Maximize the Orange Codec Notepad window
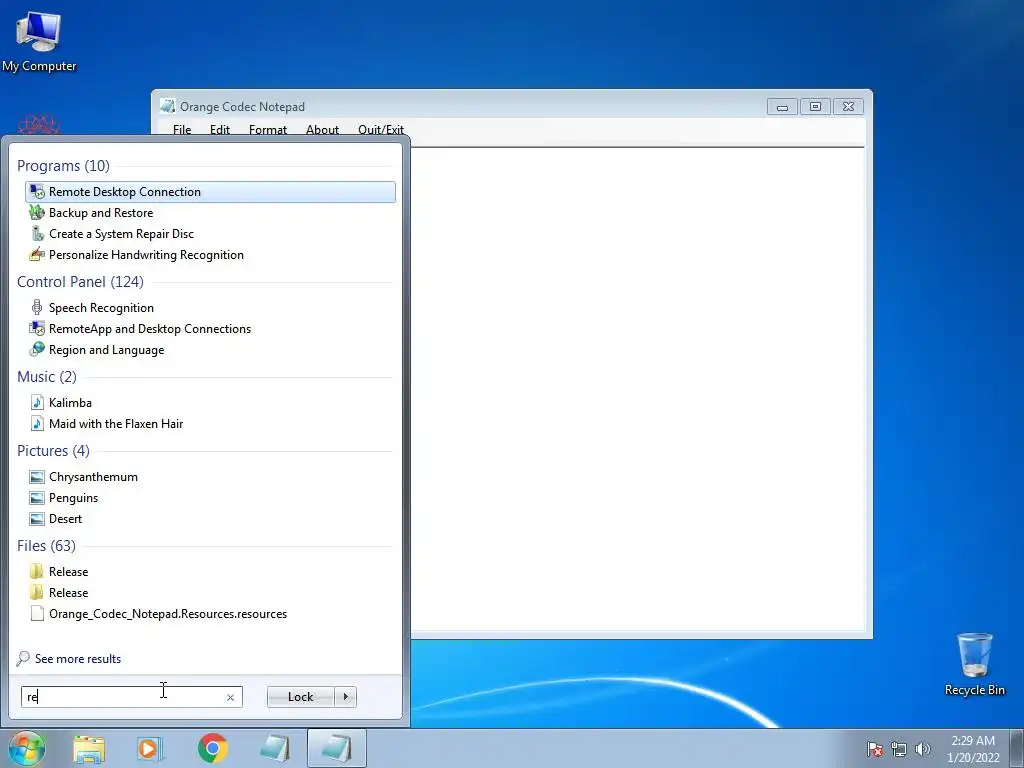 coord(815,106)
